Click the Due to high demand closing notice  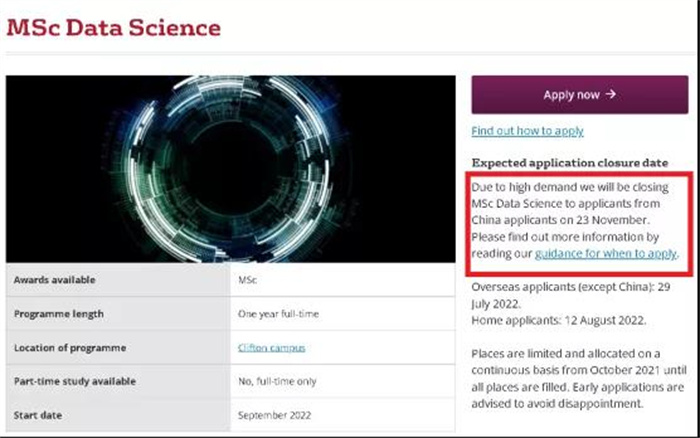(575, 220)
